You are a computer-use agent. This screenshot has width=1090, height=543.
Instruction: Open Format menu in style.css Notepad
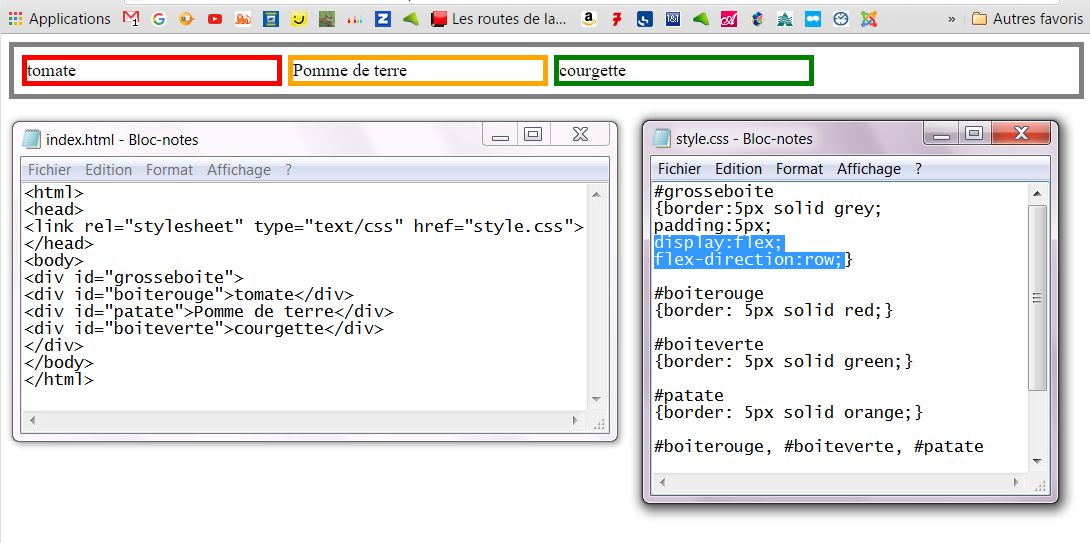pyautogui.click(x=799, y=169)
